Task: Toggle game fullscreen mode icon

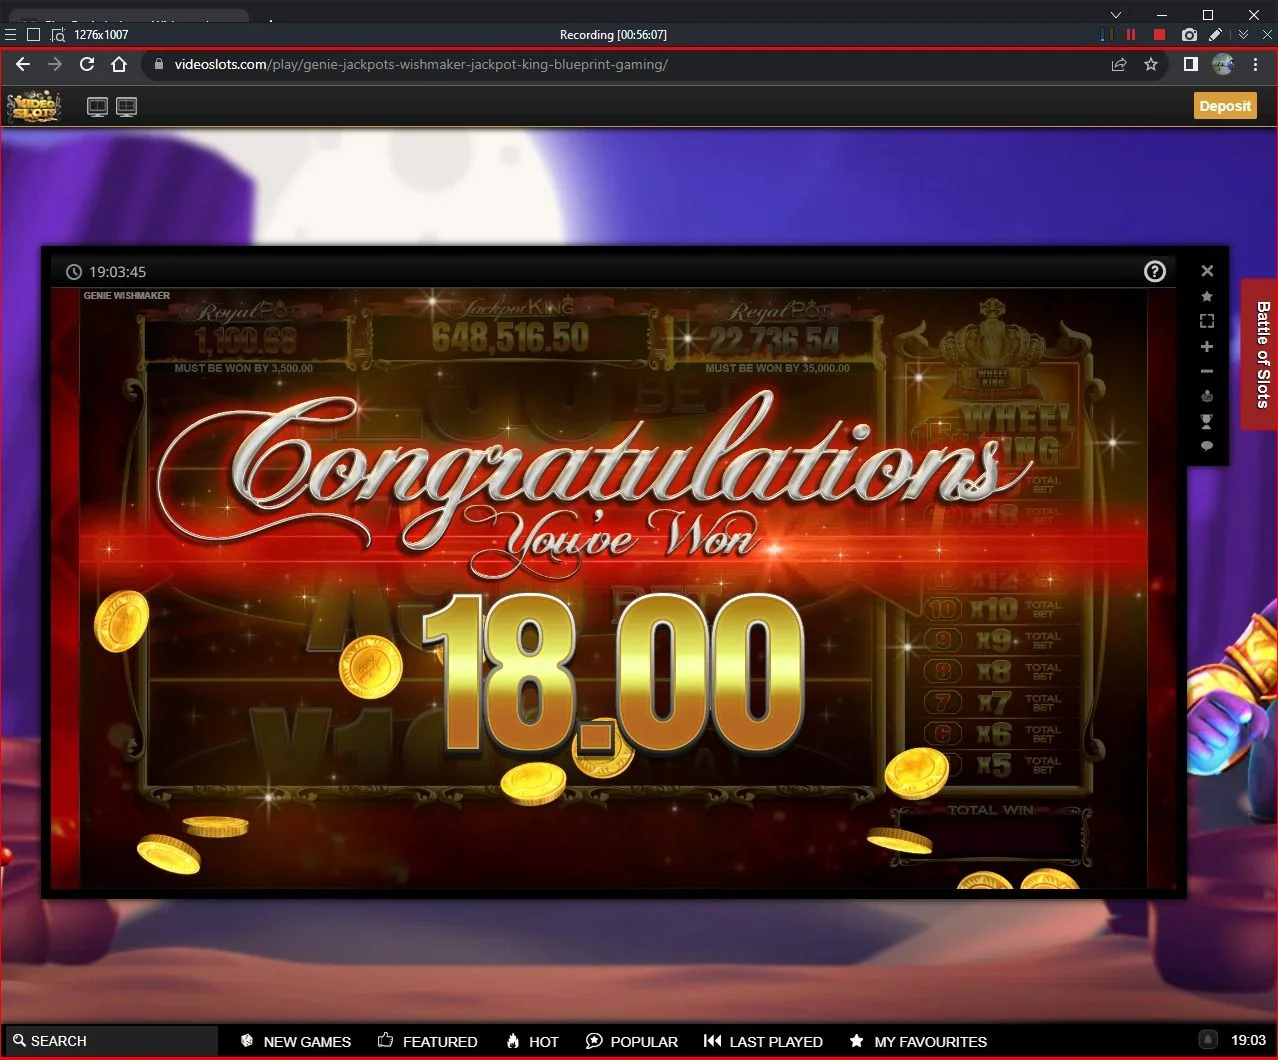Action: [1207, 321]
